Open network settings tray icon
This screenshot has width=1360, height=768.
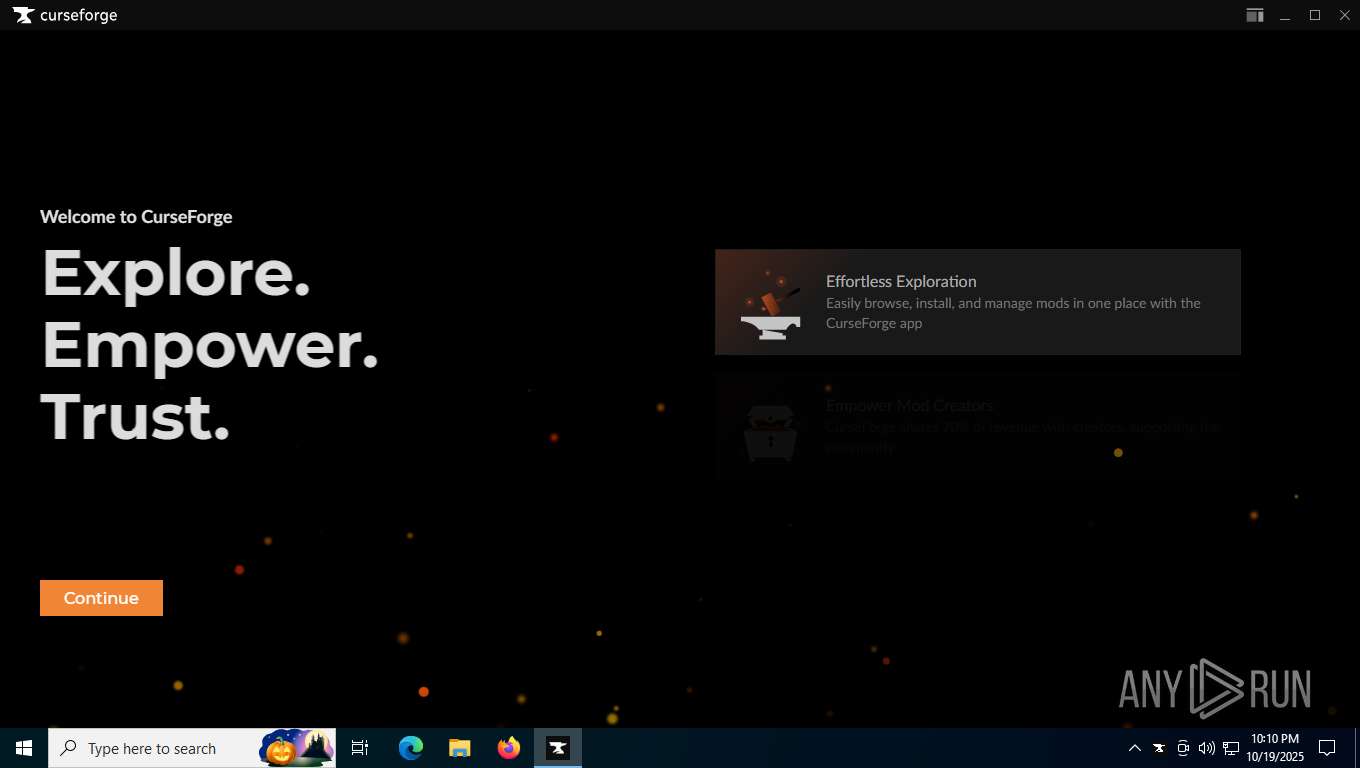pos(1231,748)
